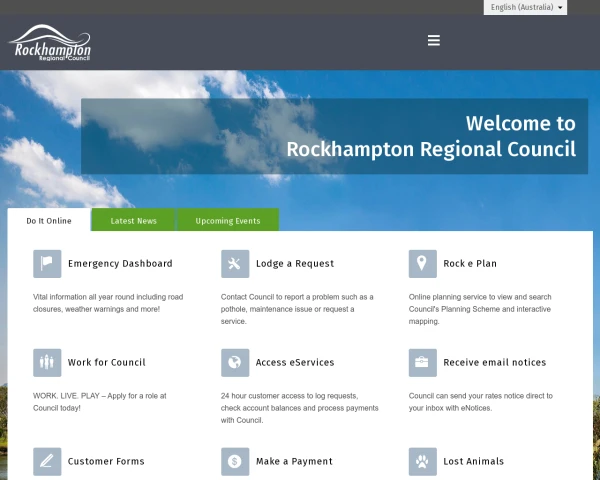Switch to the Latest News tab
The height and width of the screenshot is (480, 600).
tap(134, 221)
